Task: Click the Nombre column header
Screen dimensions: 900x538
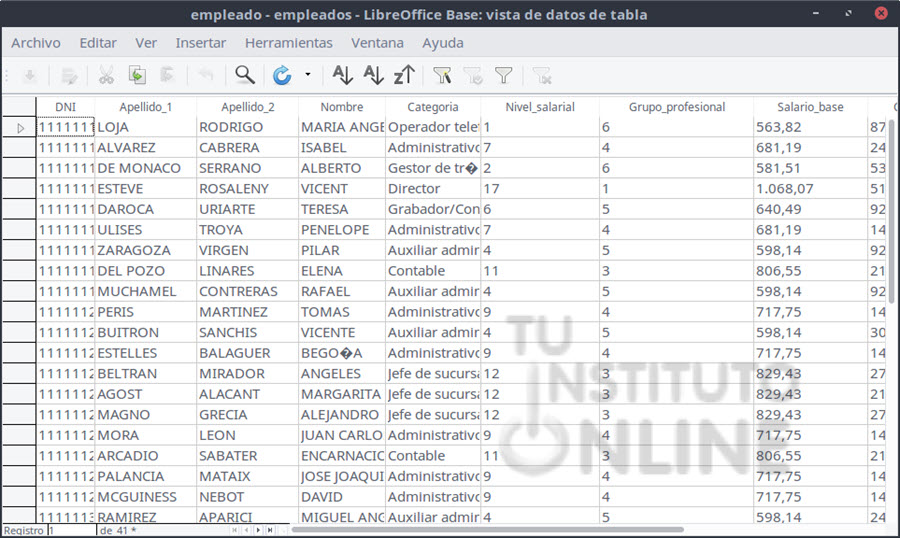Action: click(x=342, y=107)
